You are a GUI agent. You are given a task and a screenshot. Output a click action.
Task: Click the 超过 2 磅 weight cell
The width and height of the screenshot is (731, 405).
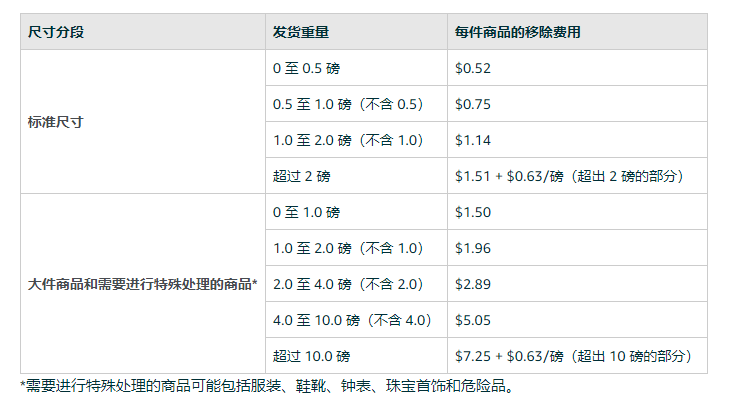301,176
